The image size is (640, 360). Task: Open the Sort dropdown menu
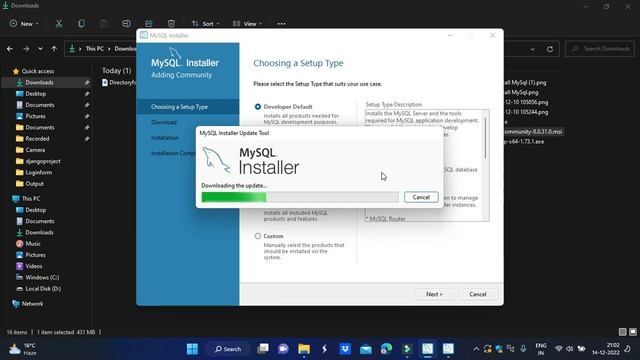coord(206,24)
